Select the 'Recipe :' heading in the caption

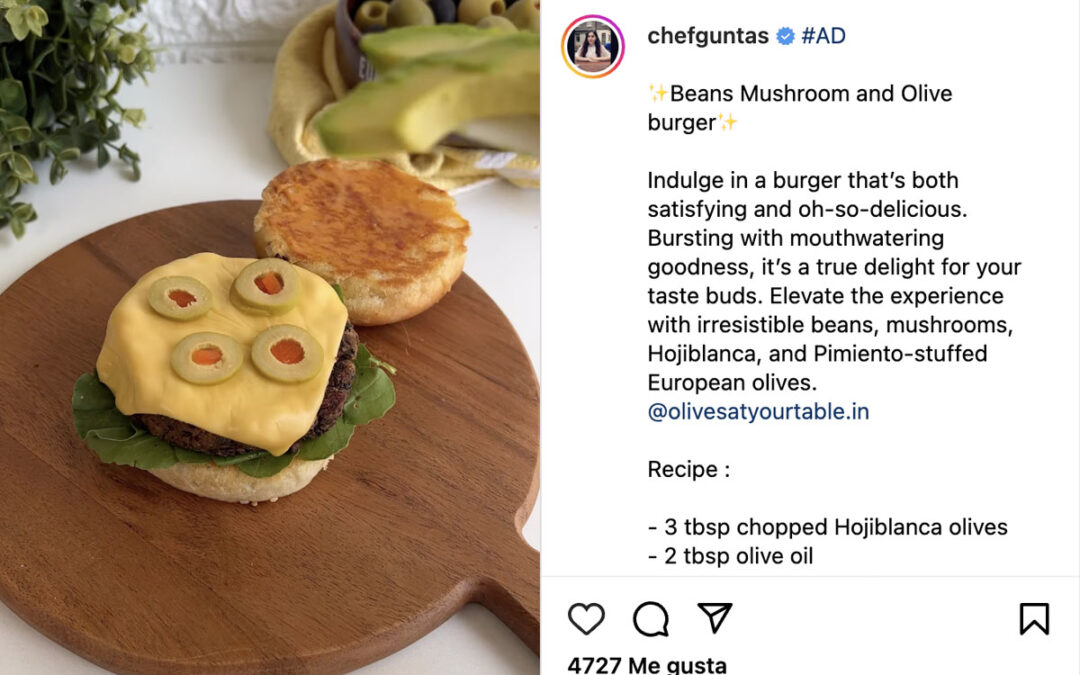689,470
